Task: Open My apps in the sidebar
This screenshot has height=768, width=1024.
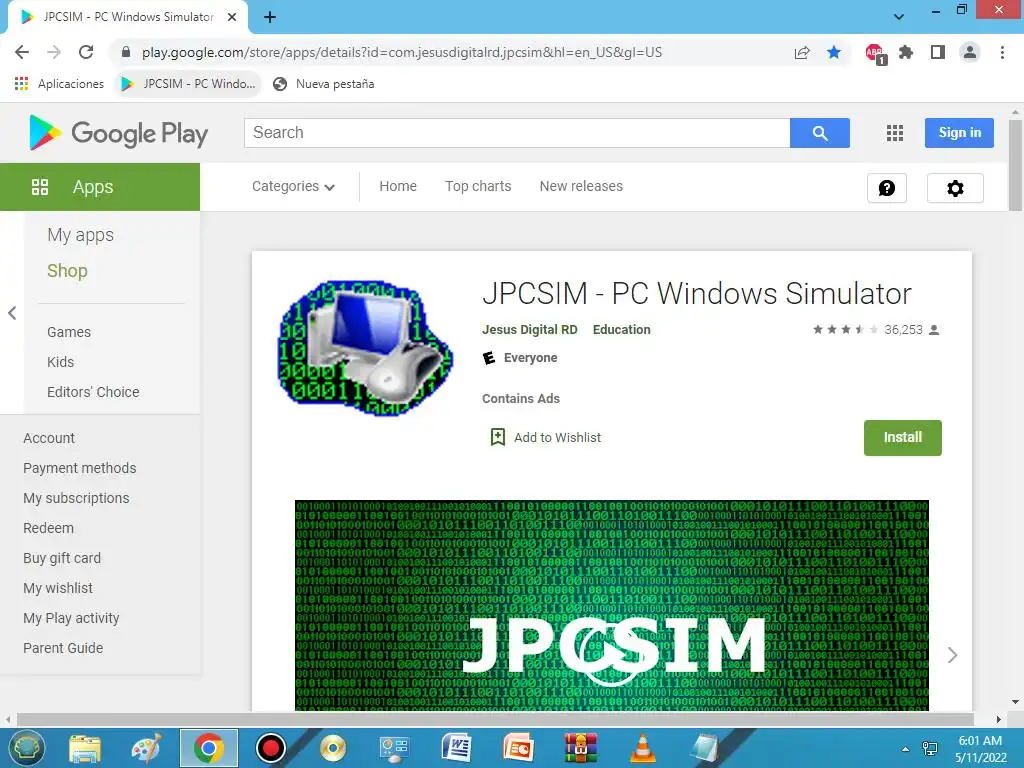Action: (x=80, y=234)
